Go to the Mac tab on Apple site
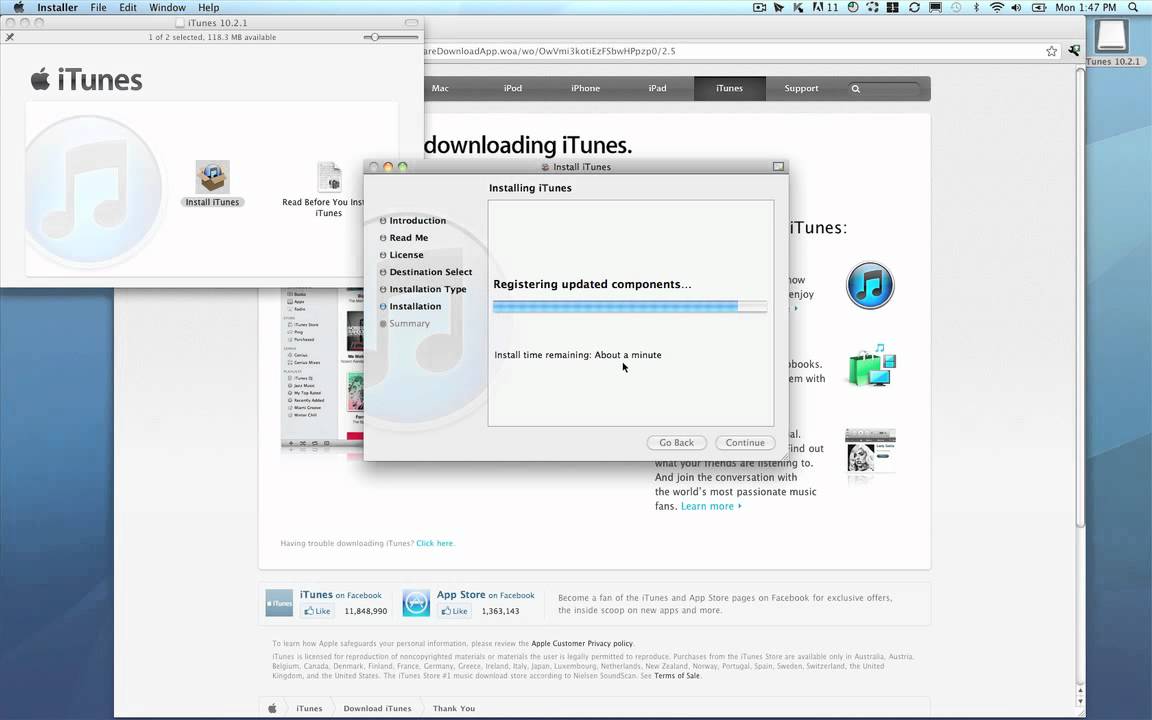This screenshot has width=1152, height=720. coord(440,88)
